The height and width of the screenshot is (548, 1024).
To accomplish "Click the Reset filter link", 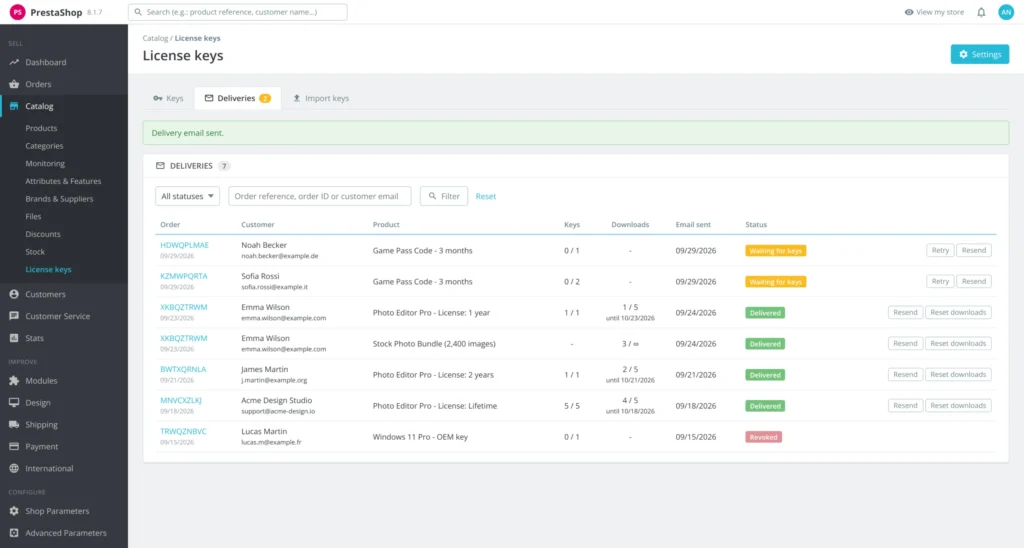I will pyautogui.click(x=486, y=196).
